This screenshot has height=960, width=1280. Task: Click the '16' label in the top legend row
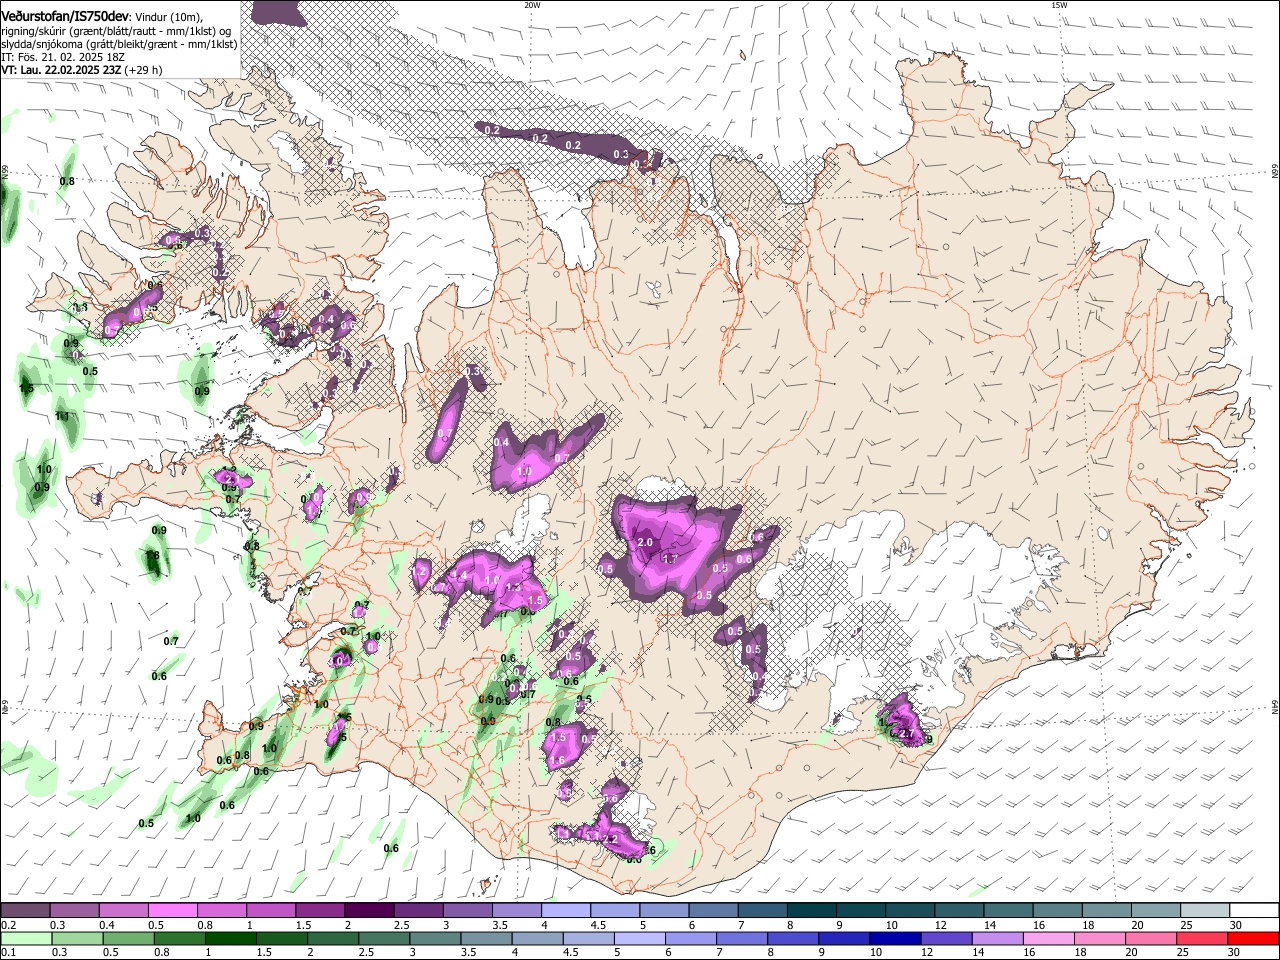tap(1037, 926)
